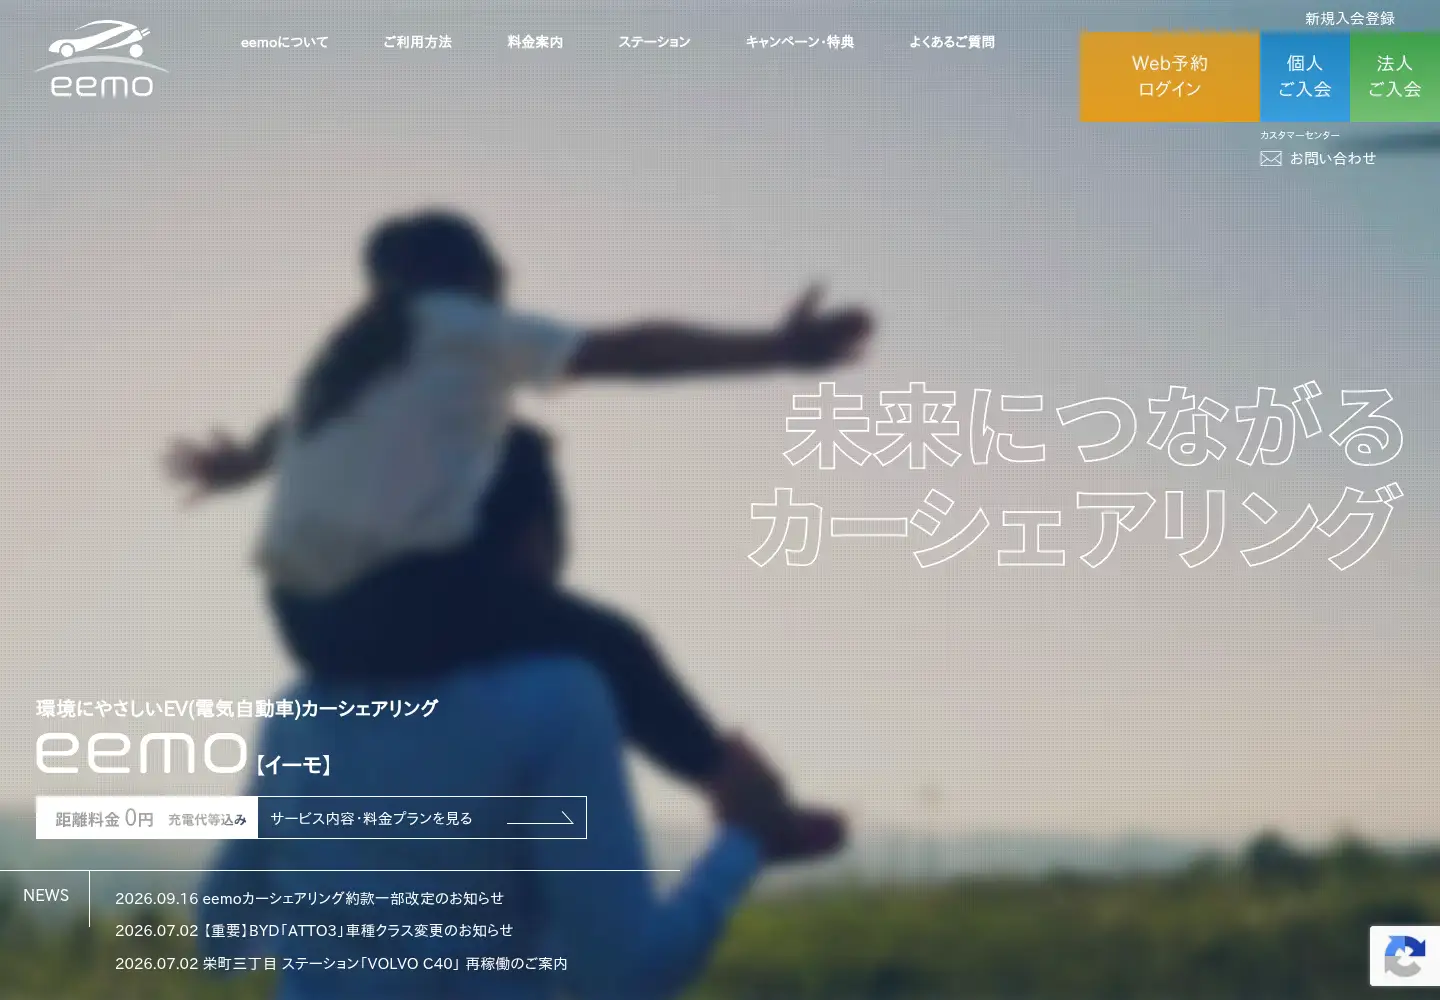The image size is (1440, 1000).
Task: Click the Web予約 ログイン button
Action: pyautogui.click(x=1170, y=77)
